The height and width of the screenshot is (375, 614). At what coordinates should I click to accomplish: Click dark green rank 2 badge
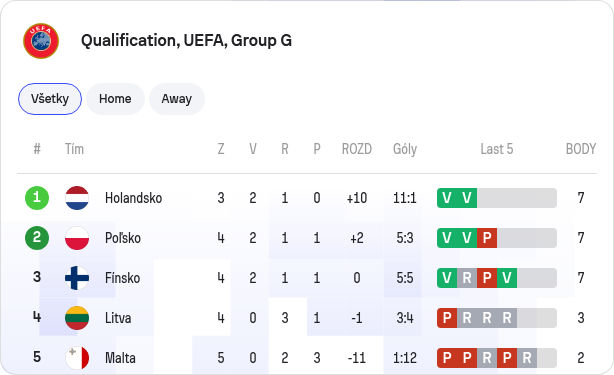[x=37, y=238]
